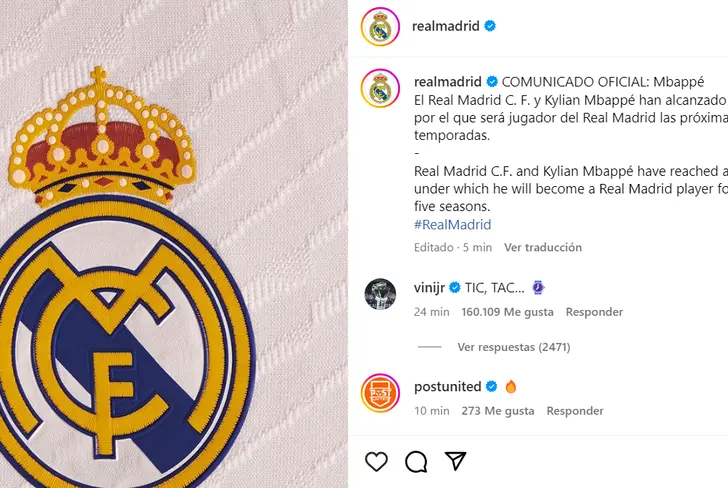Reply to the vinijr comment via Responder
The image size is (728, 488).
point(594,312)
